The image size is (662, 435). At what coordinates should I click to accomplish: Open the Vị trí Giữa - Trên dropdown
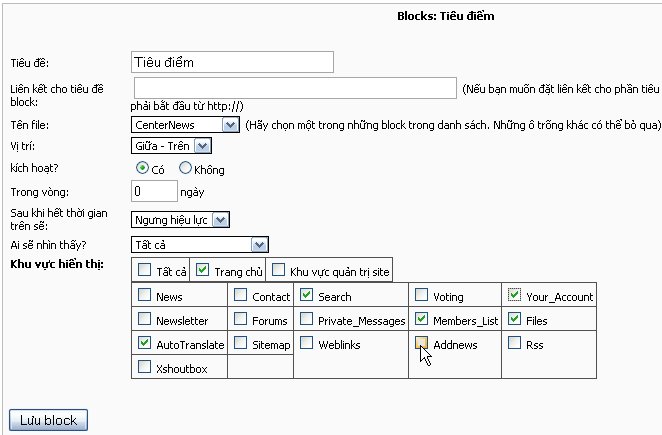coord(171,146)
